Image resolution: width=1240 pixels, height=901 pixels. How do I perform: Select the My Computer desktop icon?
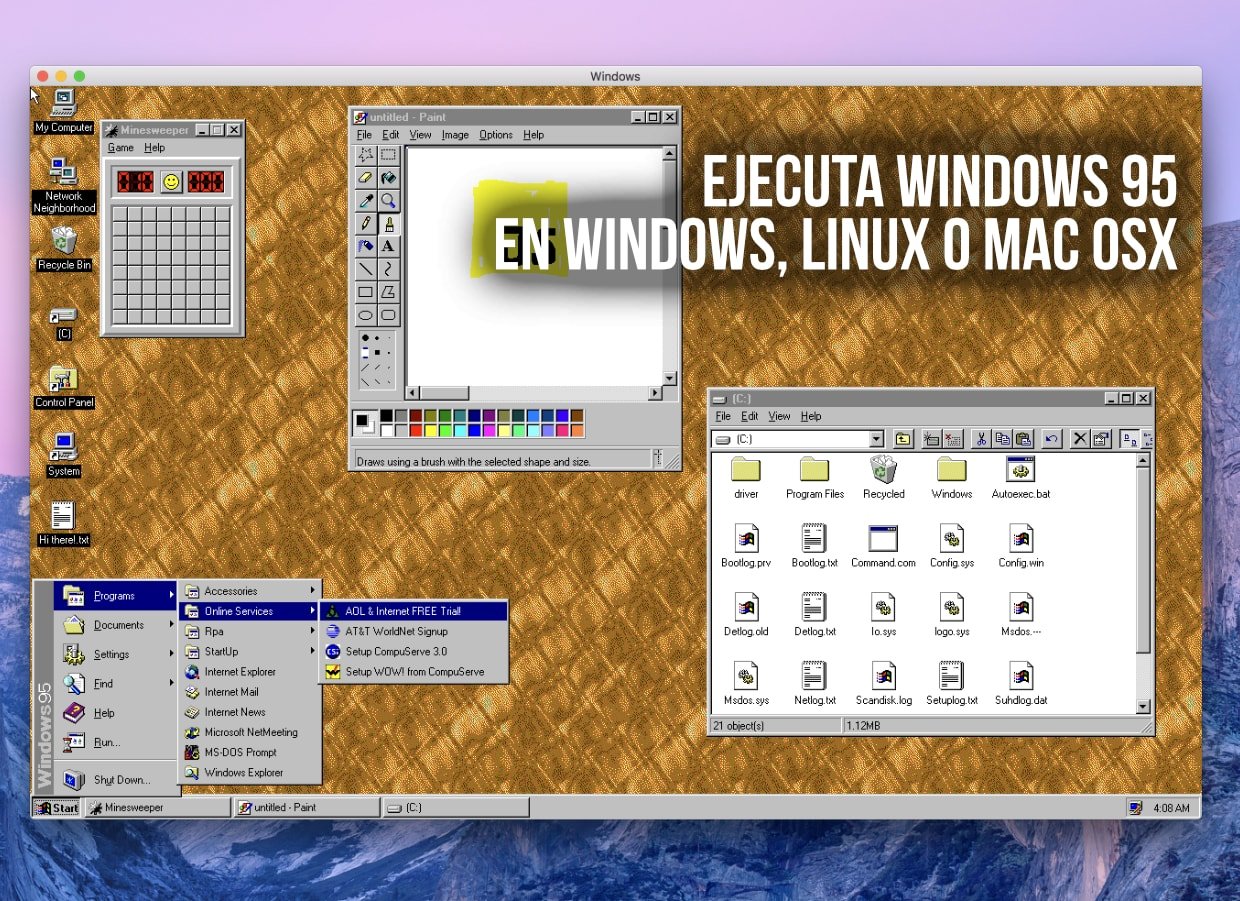(x=64, y=111)
